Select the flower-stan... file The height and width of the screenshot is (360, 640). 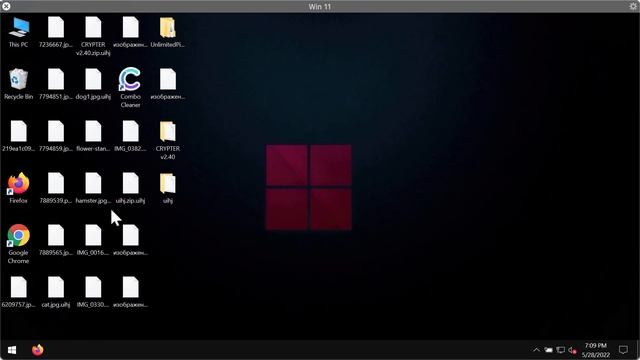tap(93, 136)
